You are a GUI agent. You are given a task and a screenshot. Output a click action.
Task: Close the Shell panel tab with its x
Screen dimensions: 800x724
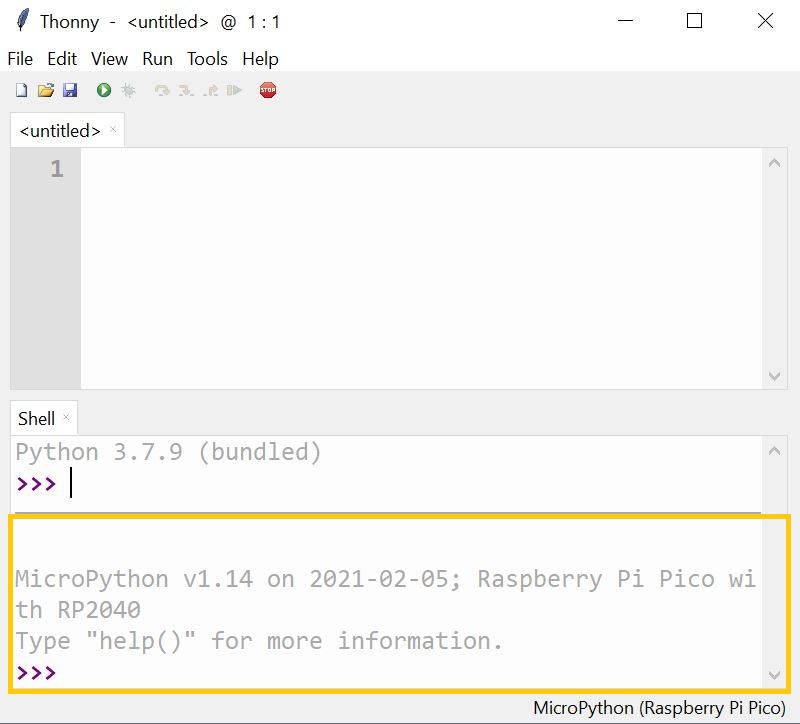click(x=67, y=418)
